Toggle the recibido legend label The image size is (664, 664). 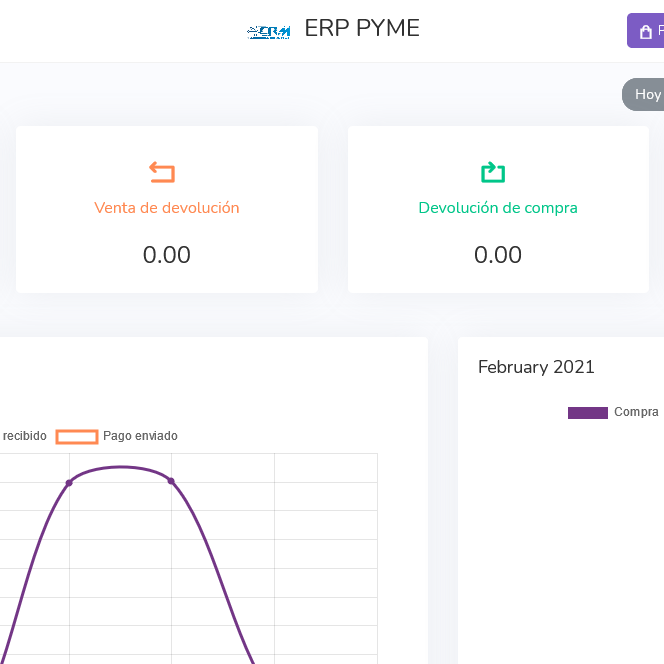24,436
